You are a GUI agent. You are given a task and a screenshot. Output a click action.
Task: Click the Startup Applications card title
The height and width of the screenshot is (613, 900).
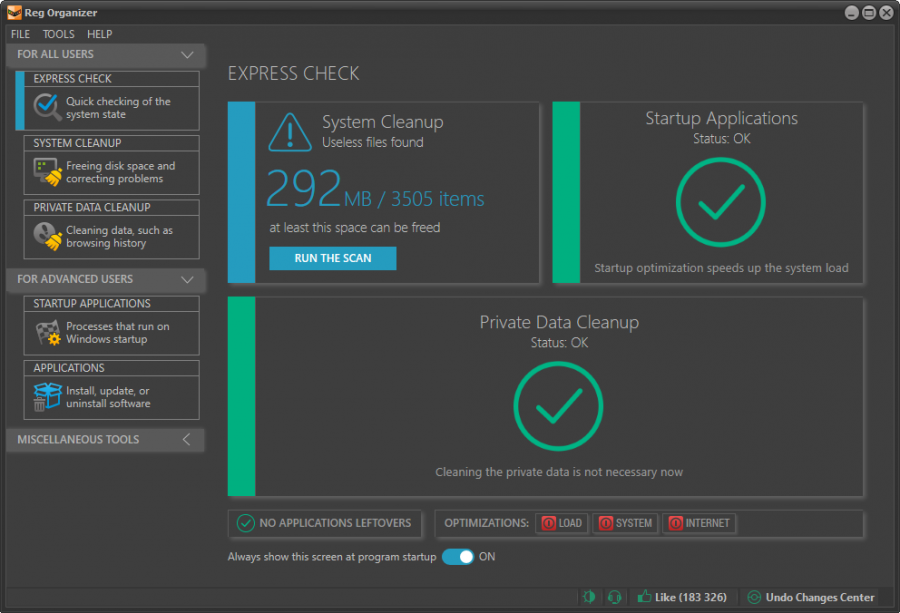coord(721,118)
